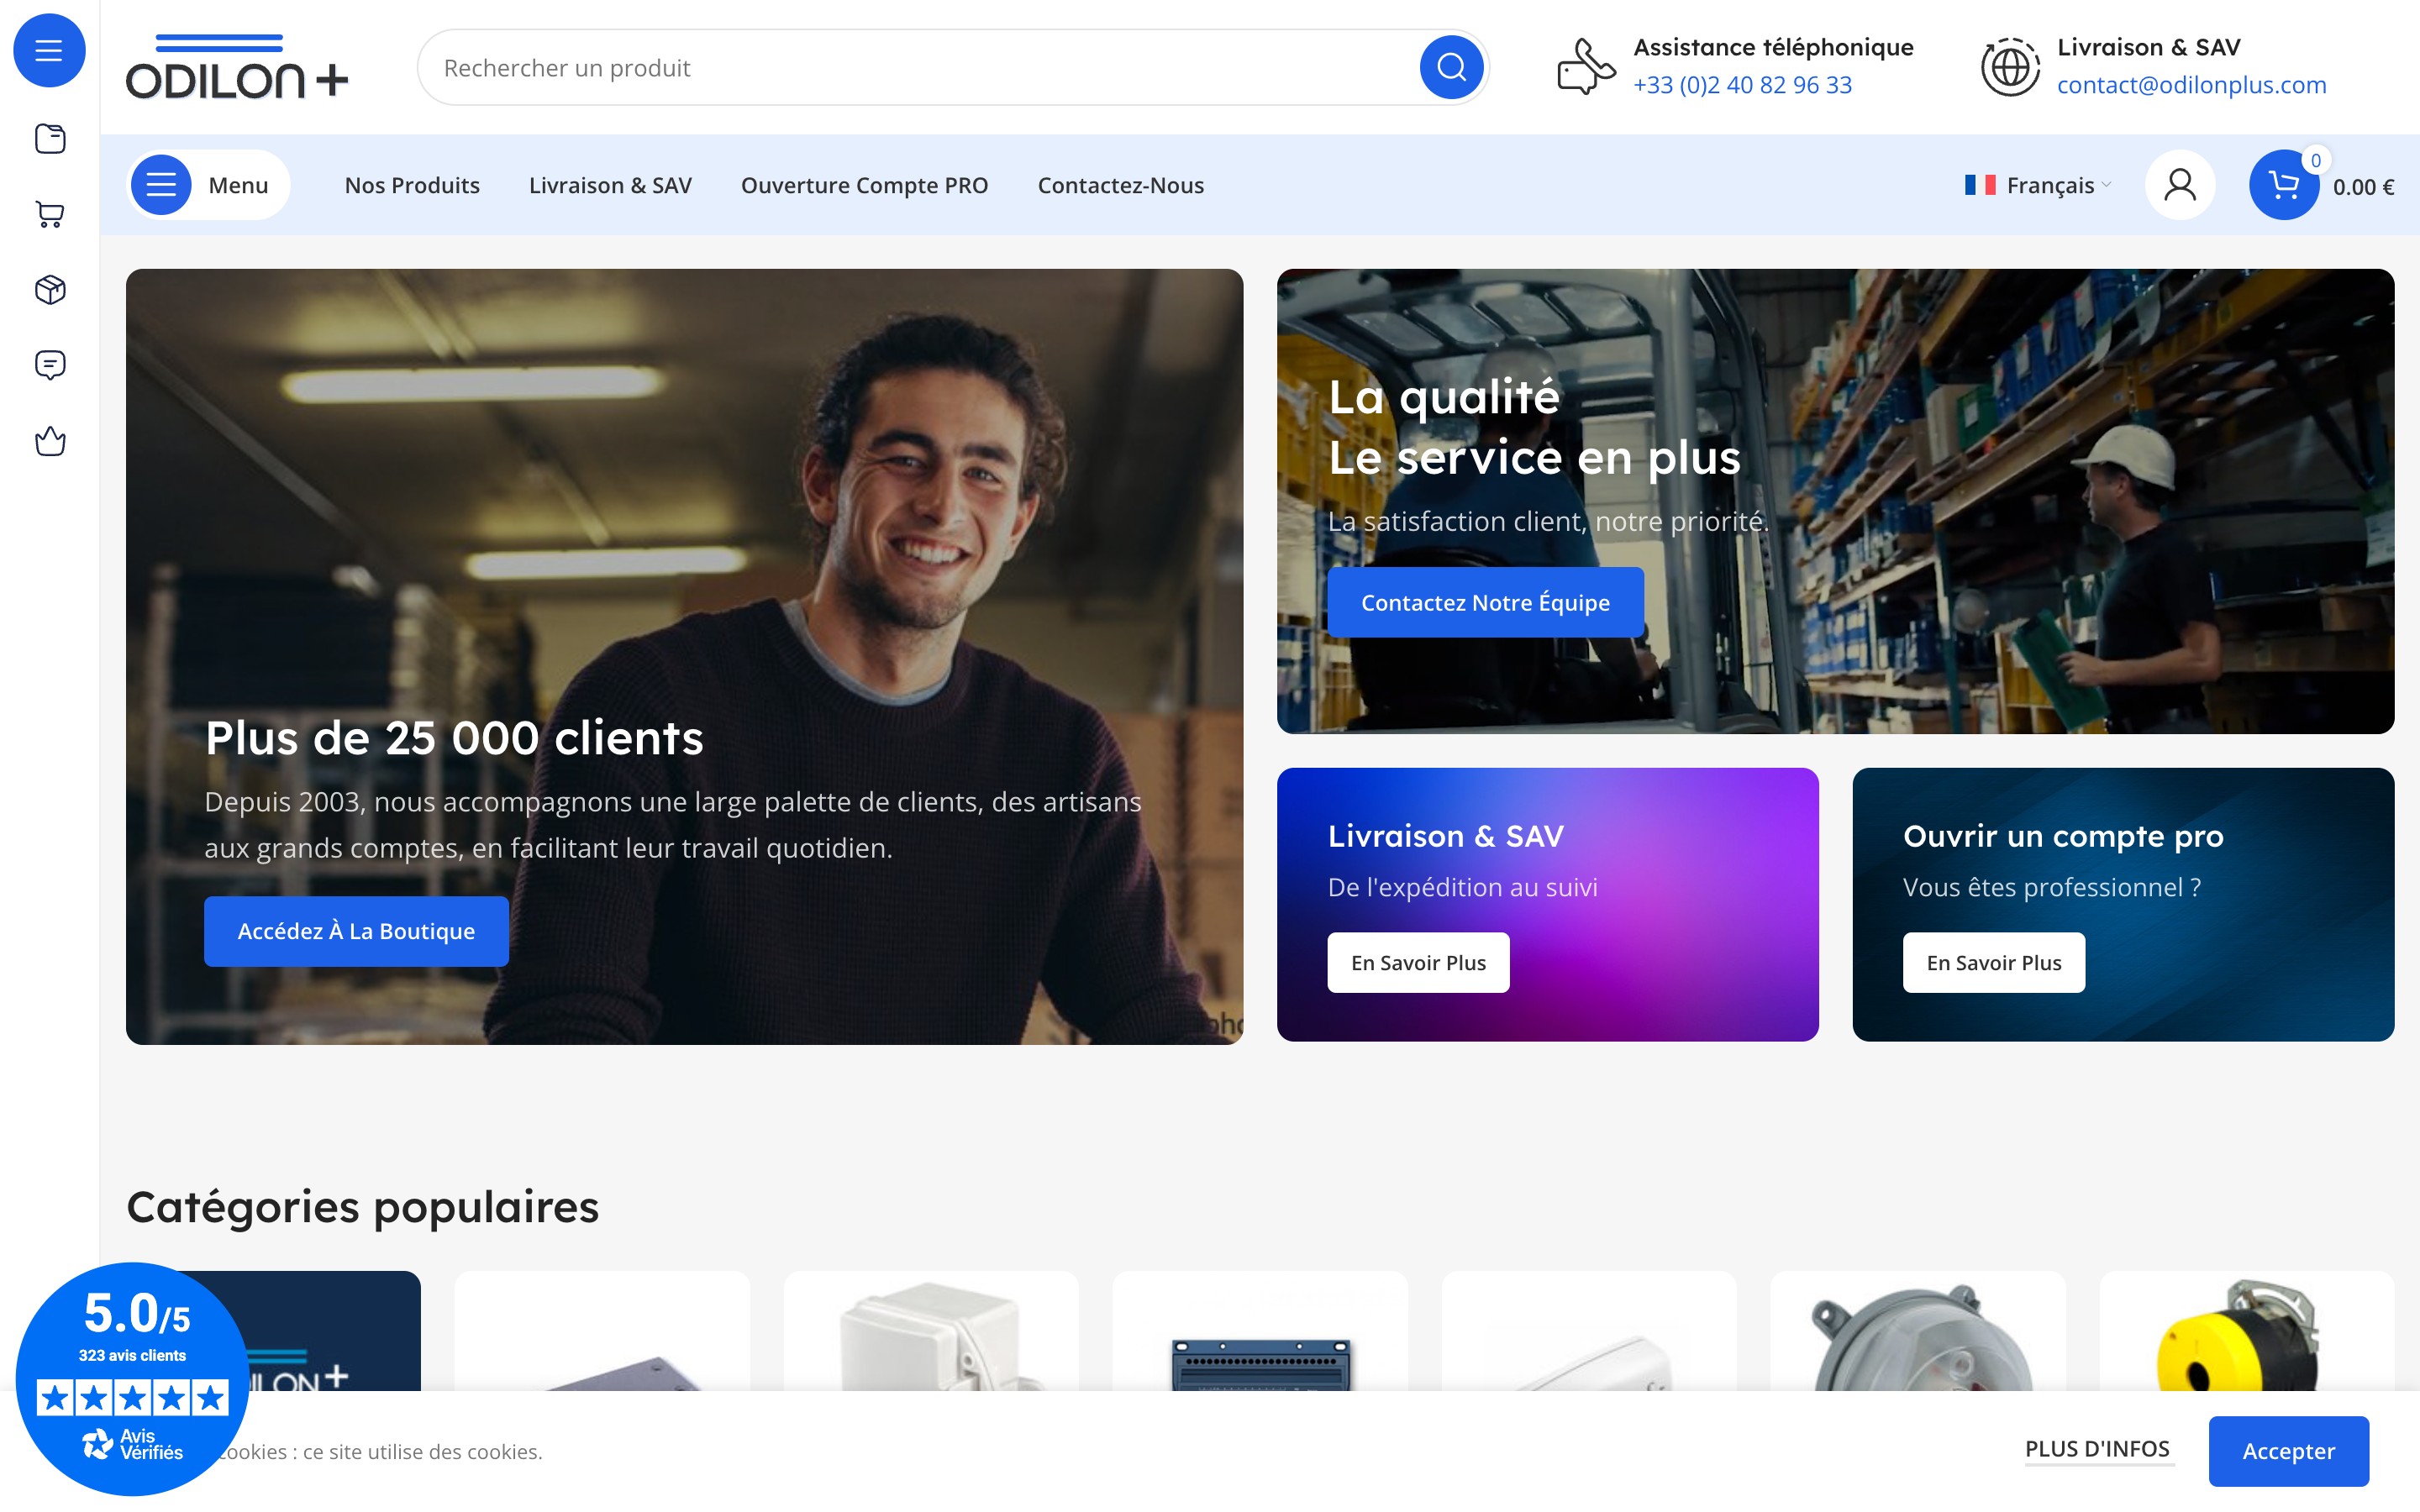Go to Ouverture Compte PRO menu item
The image size is (2420, 1512).
click(x=864, y=185)
